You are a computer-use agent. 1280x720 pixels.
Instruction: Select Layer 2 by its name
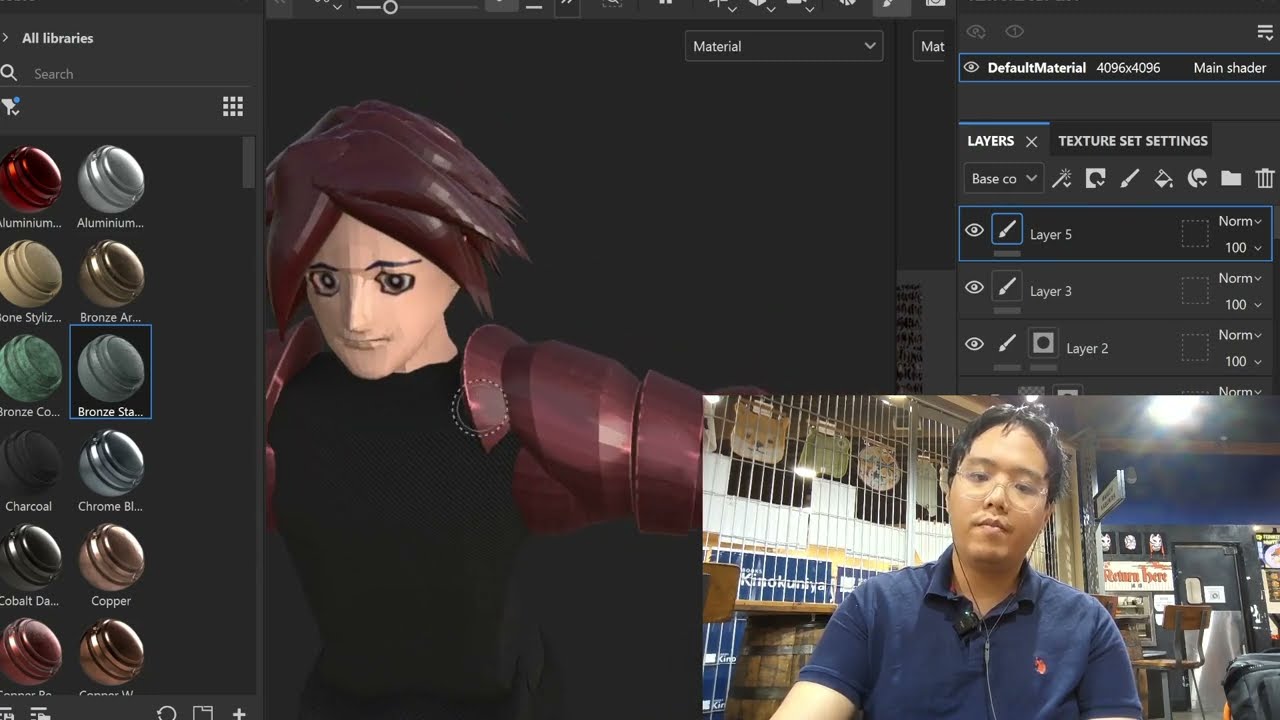point(1087,348)
